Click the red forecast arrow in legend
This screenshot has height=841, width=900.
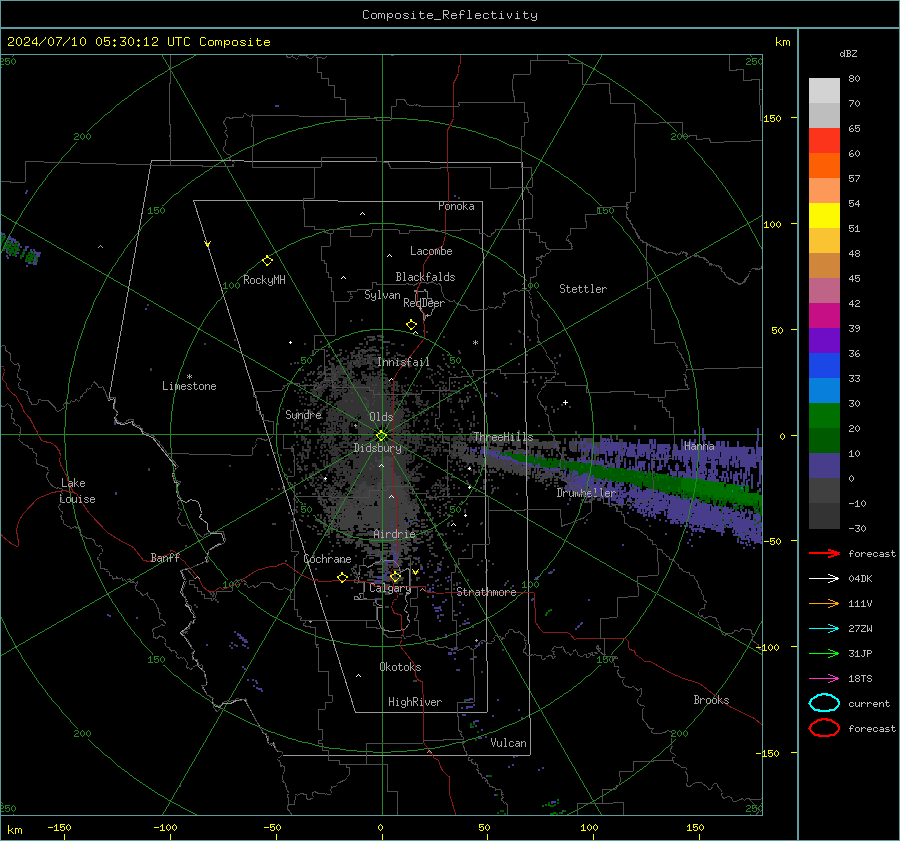coord(824,553)
